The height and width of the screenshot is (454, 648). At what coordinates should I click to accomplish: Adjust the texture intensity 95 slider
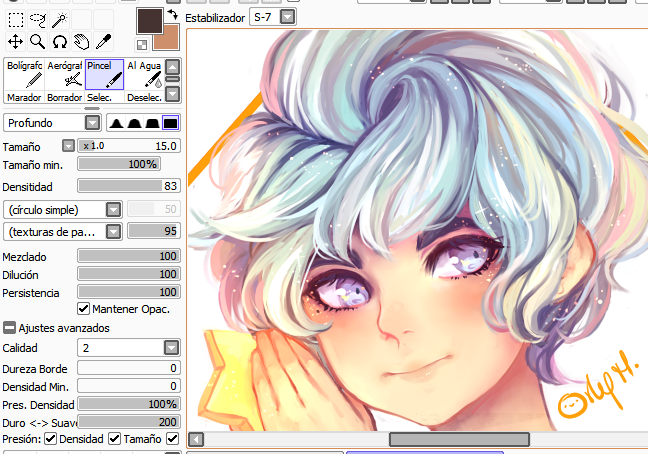154,231
